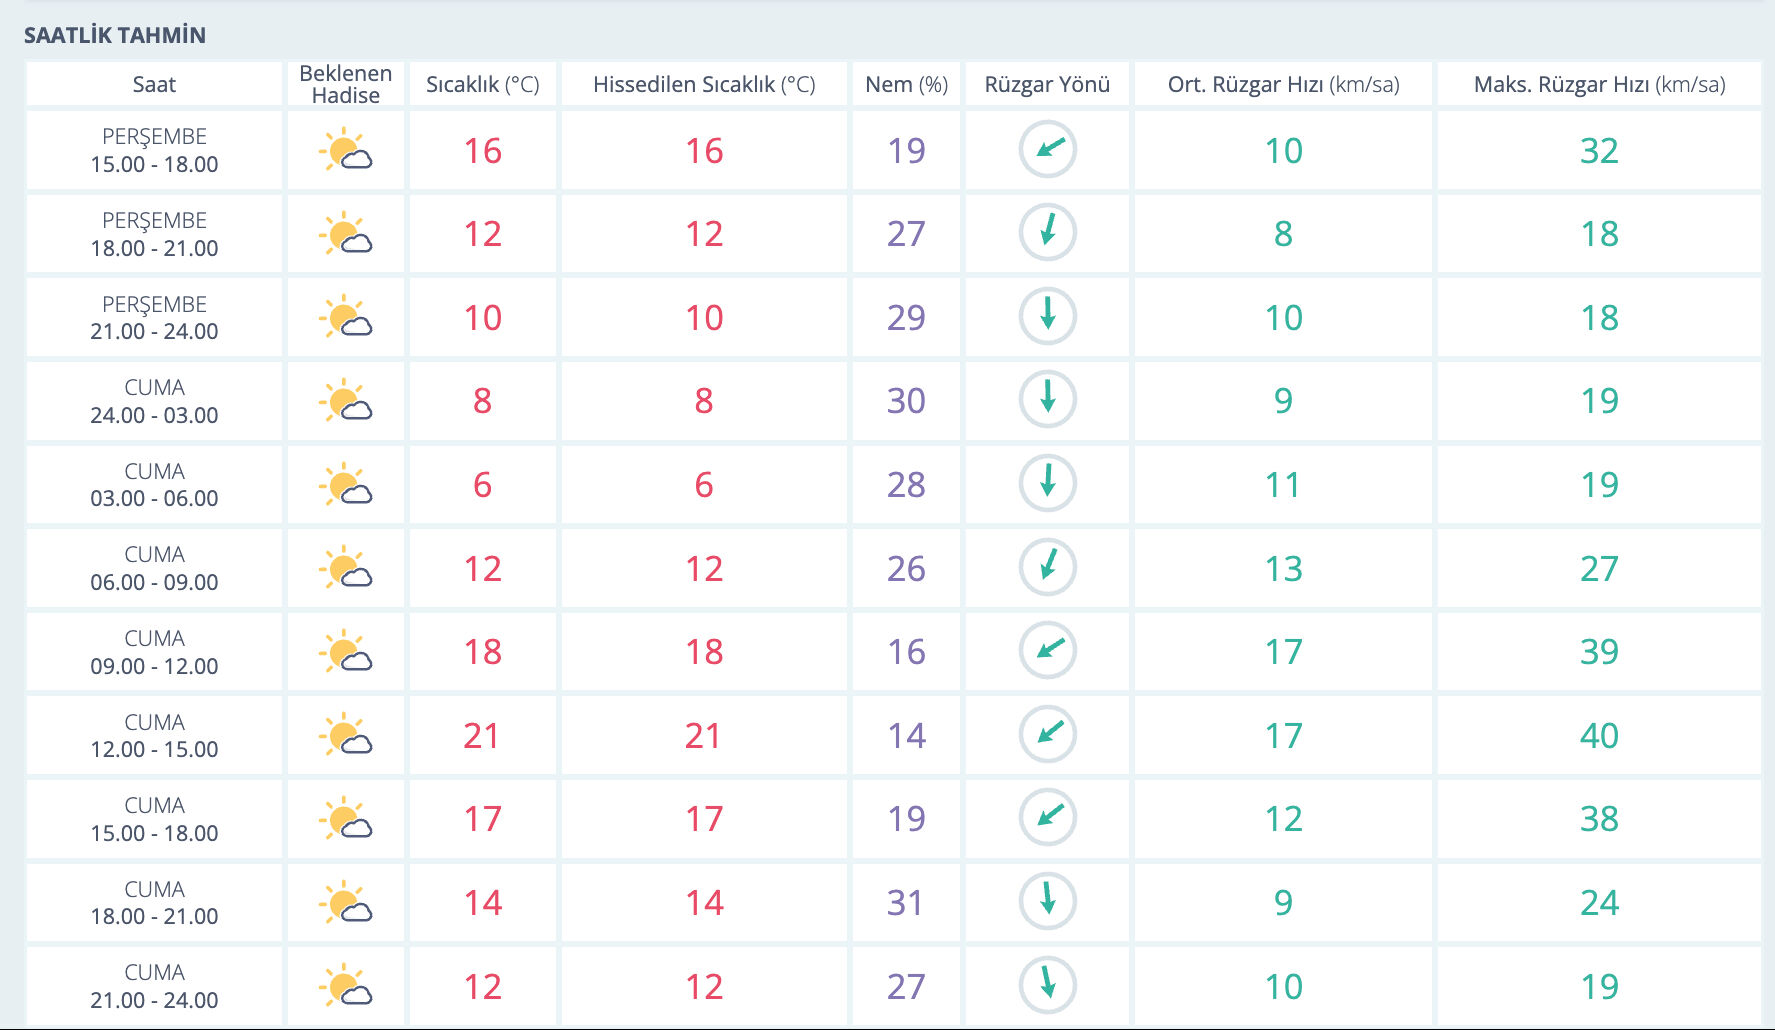
Task: Click the Cuma 12.00 - 15.00 time cell
Action: [154, 735]
